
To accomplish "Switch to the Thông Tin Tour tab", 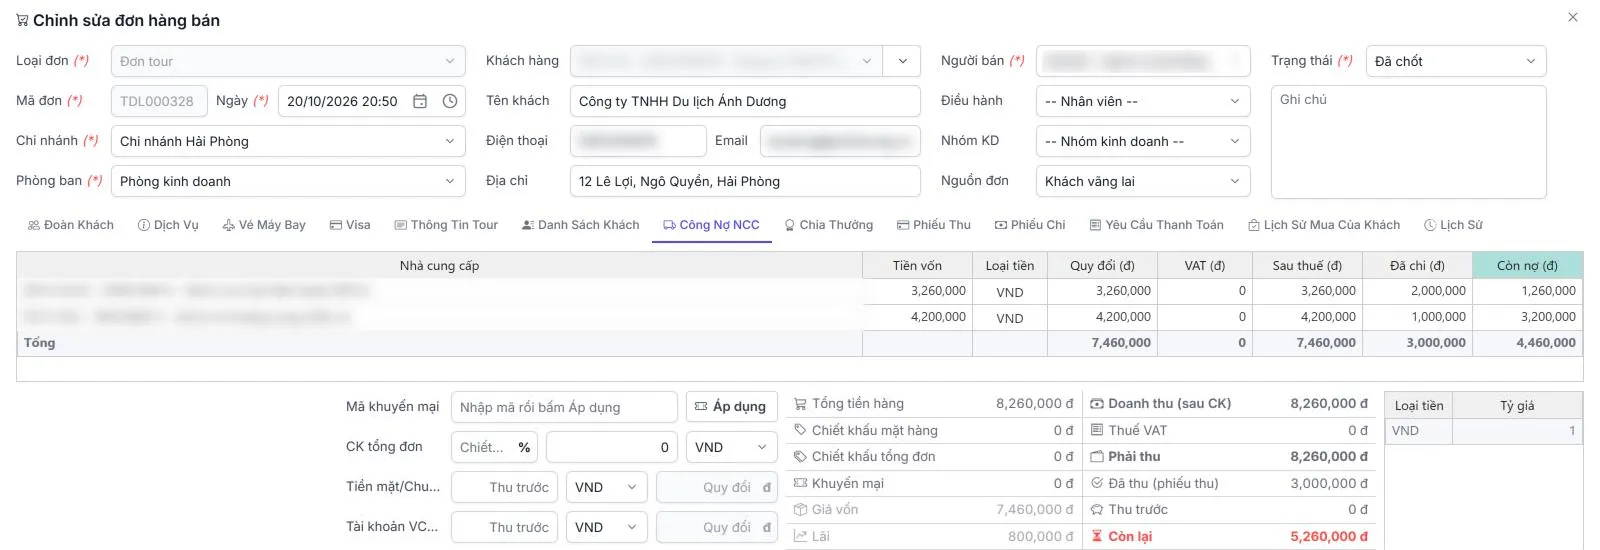I will [446, 225].
